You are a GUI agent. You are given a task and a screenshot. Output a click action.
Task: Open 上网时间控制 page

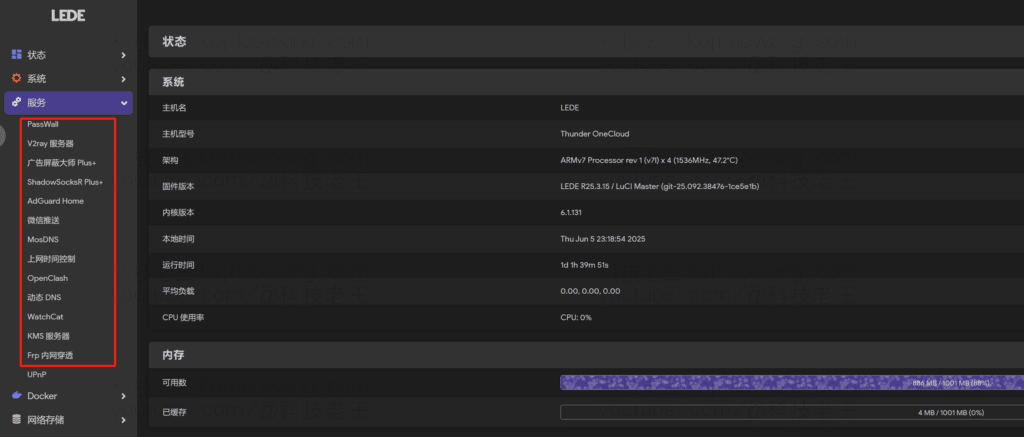[x=51, y=259]
